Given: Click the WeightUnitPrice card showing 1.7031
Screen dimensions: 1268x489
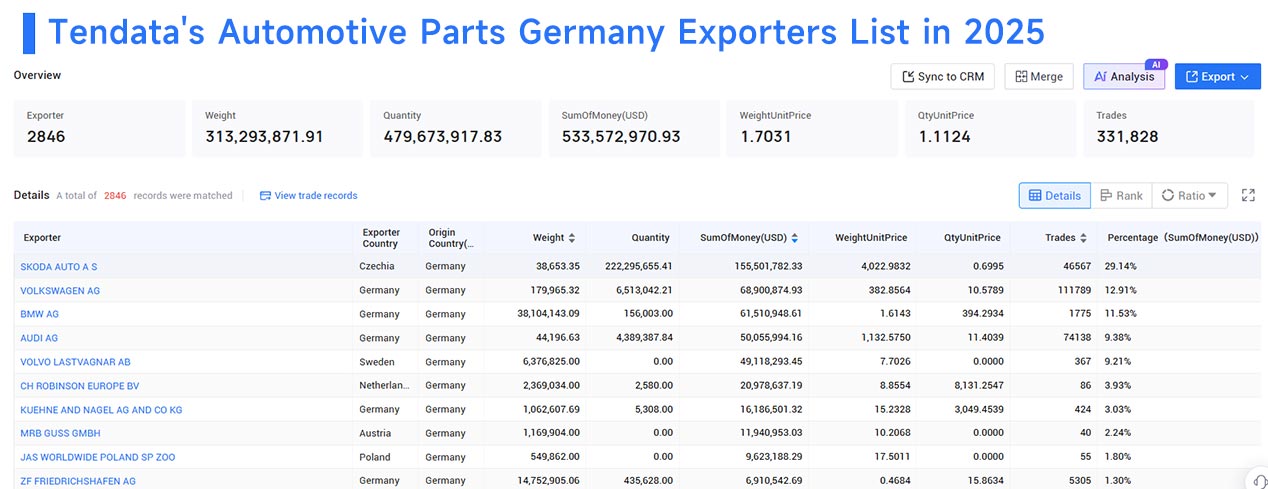Looking at the screenshot, I should [812, 128].
